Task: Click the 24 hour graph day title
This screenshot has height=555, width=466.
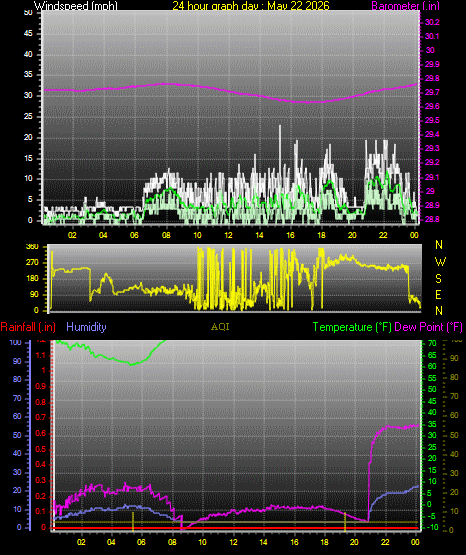Action: pos(251,6)
